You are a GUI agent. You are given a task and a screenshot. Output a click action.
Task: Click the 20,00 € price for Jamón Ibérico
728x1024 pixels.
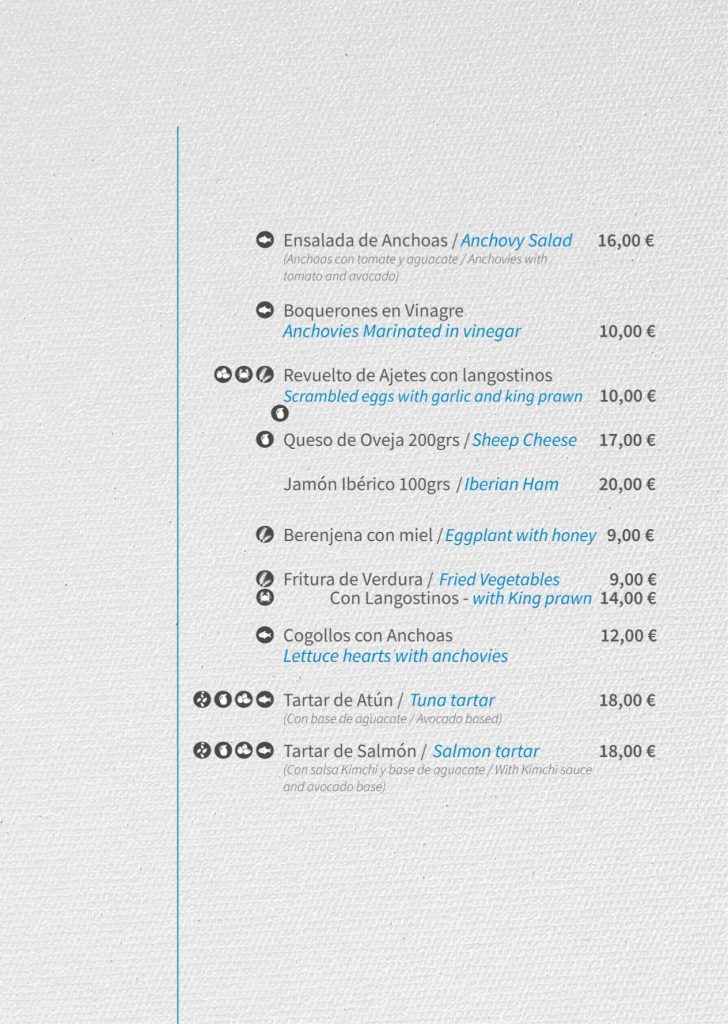[627, 484]
